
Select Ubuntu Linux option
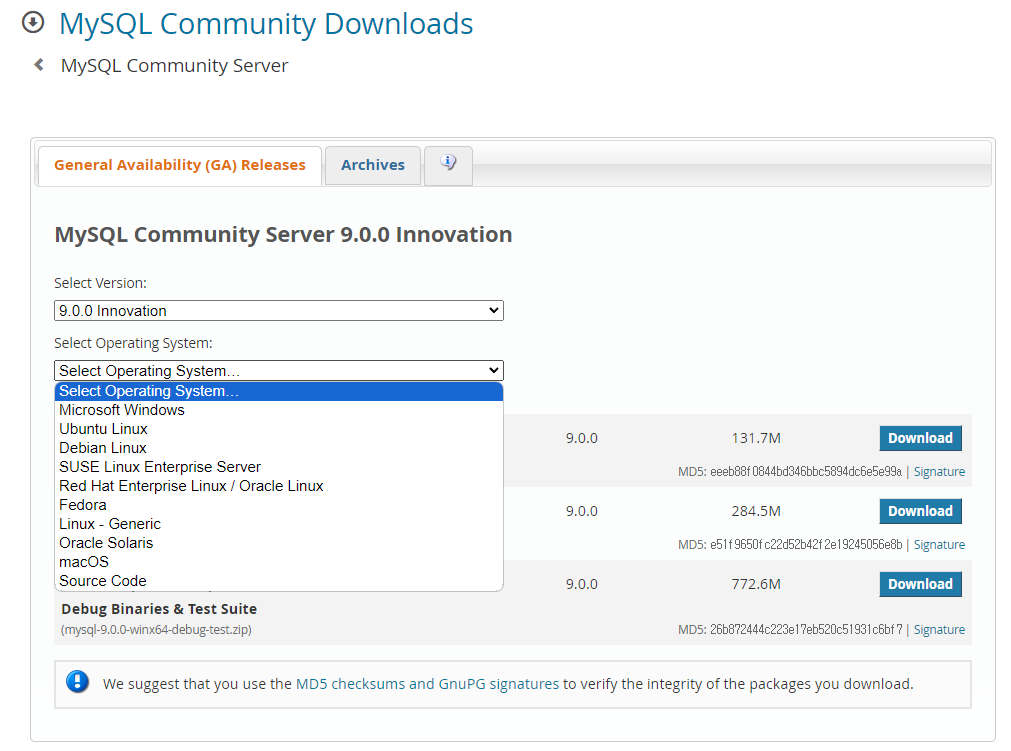pos(279,429)
